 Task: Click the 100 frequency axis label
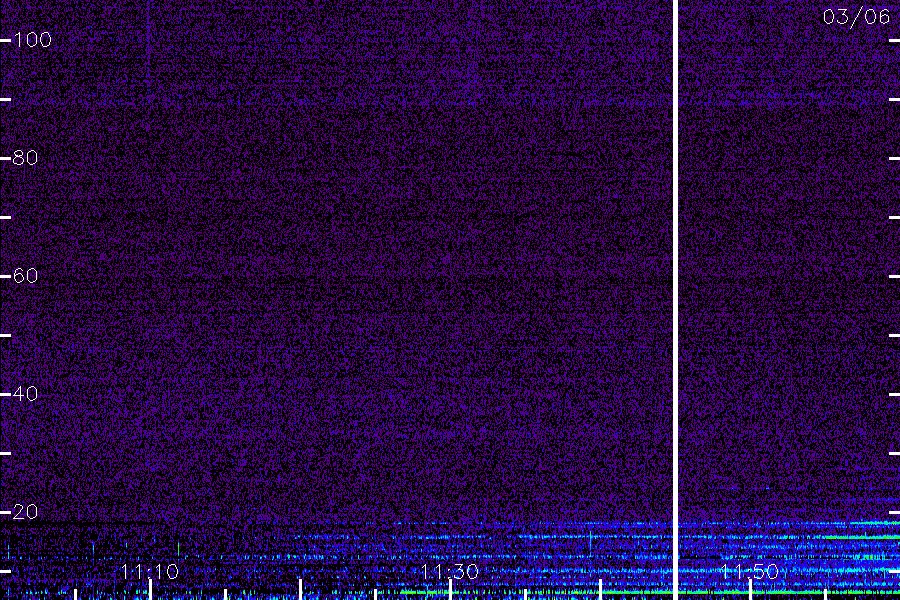click(x=32, y=40)
